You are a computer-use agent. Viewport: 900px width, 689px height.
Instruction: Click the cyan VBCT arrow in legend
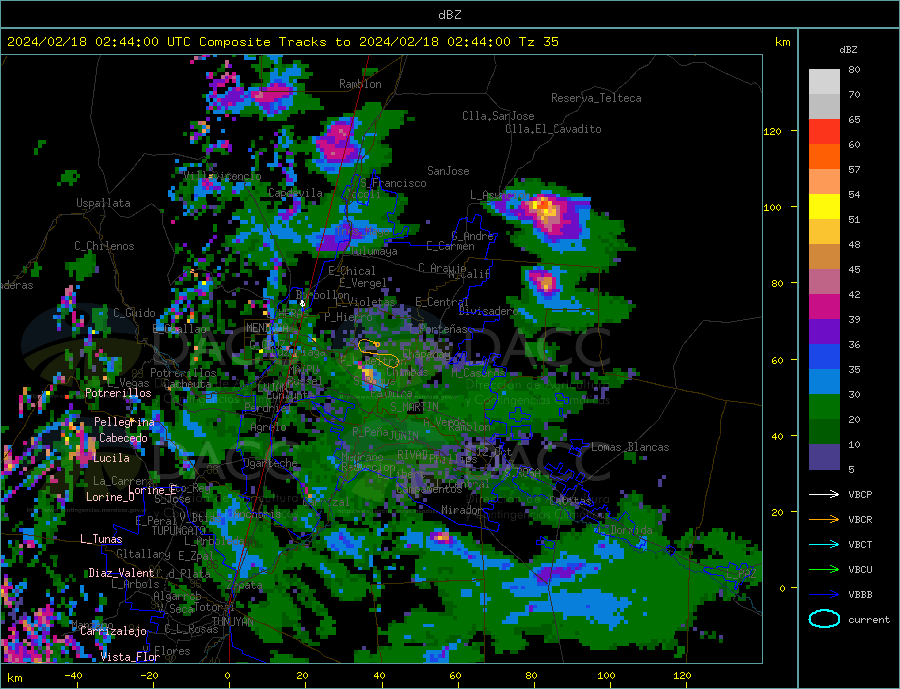tap(824, 544)
